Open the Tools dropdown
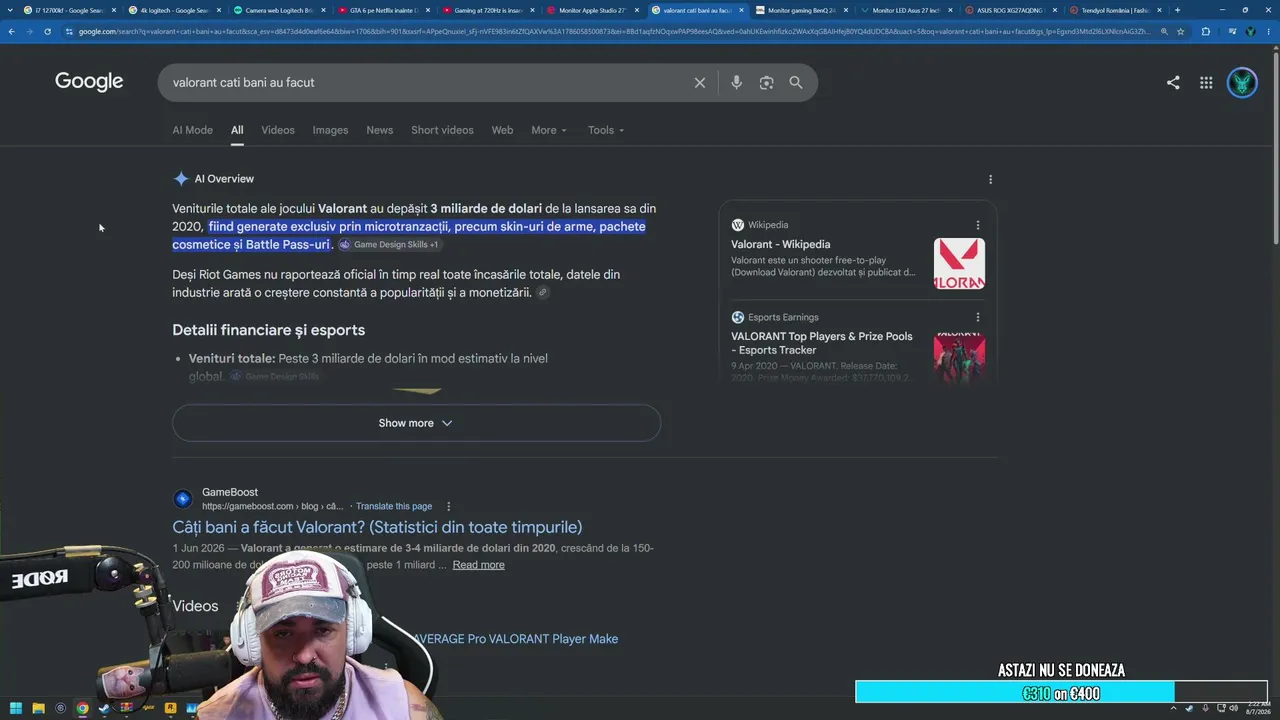Image resolution: width=1280 pixels, height=720 pixels. [606, 130]
